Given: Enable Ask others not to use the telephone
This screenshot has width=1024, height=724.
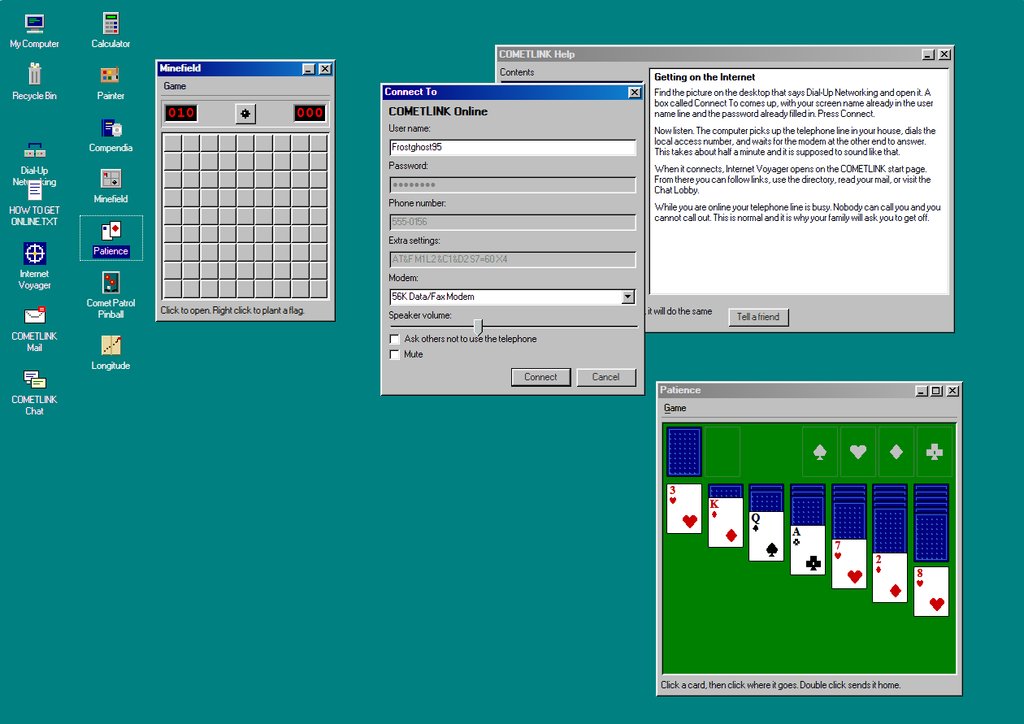Looking at the screenshot, I should [394, 339].
